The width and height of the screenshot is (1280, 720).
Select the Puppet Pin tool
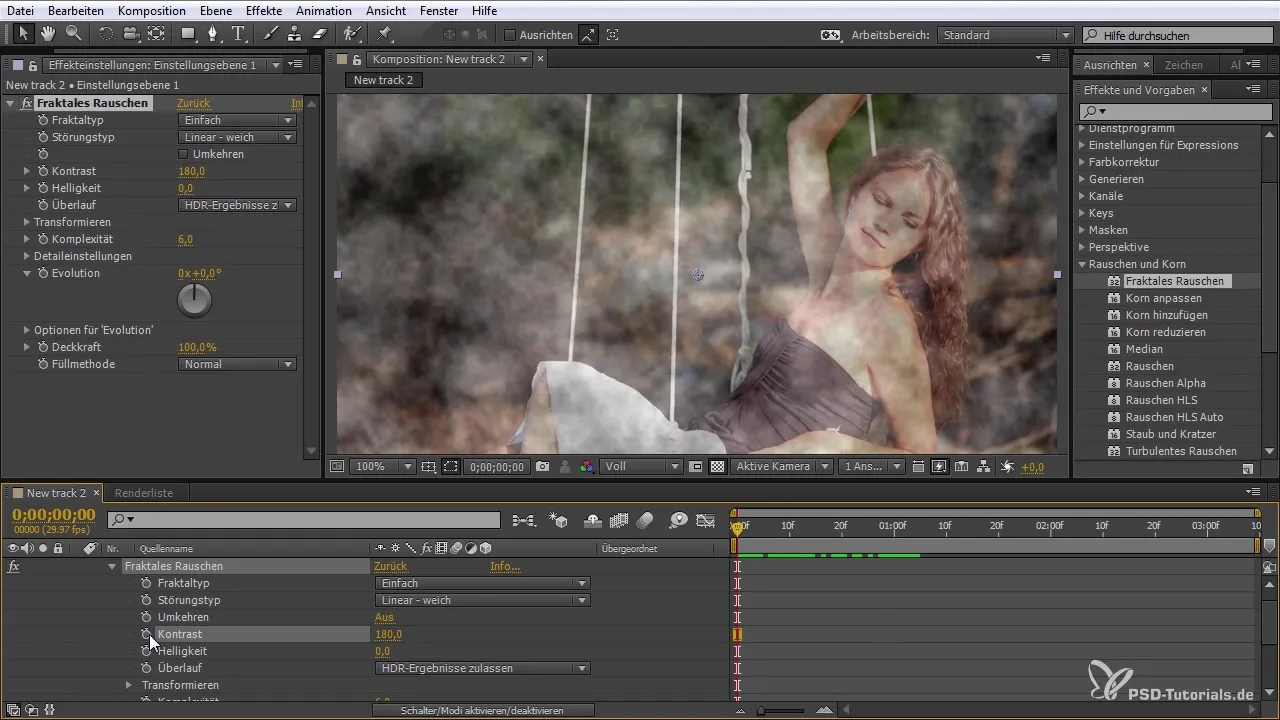point(385,33)
